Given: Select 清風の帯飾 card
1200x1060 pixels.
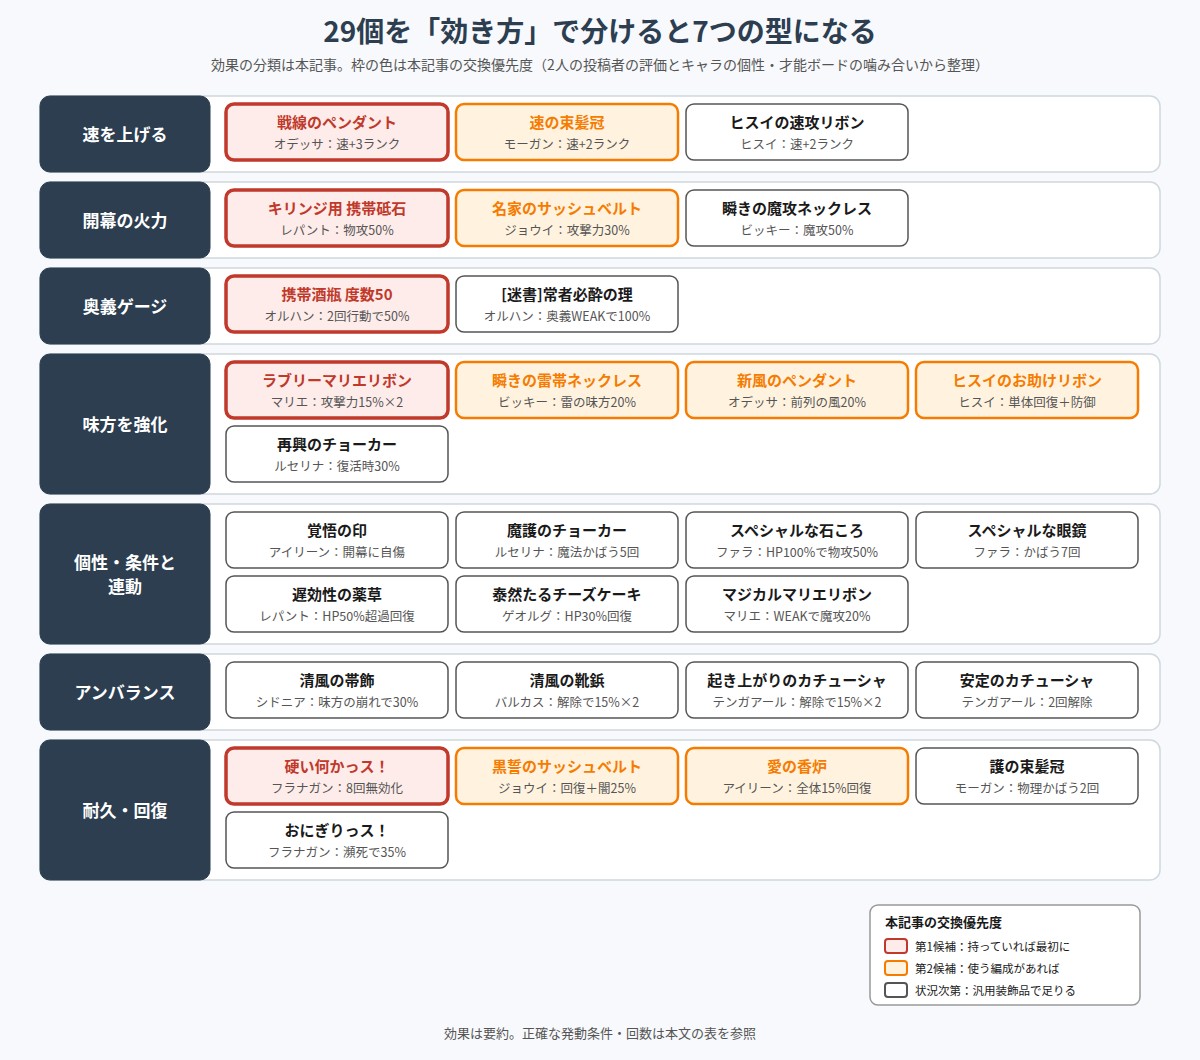Looking at the screenshot, I should click(337, 690).
